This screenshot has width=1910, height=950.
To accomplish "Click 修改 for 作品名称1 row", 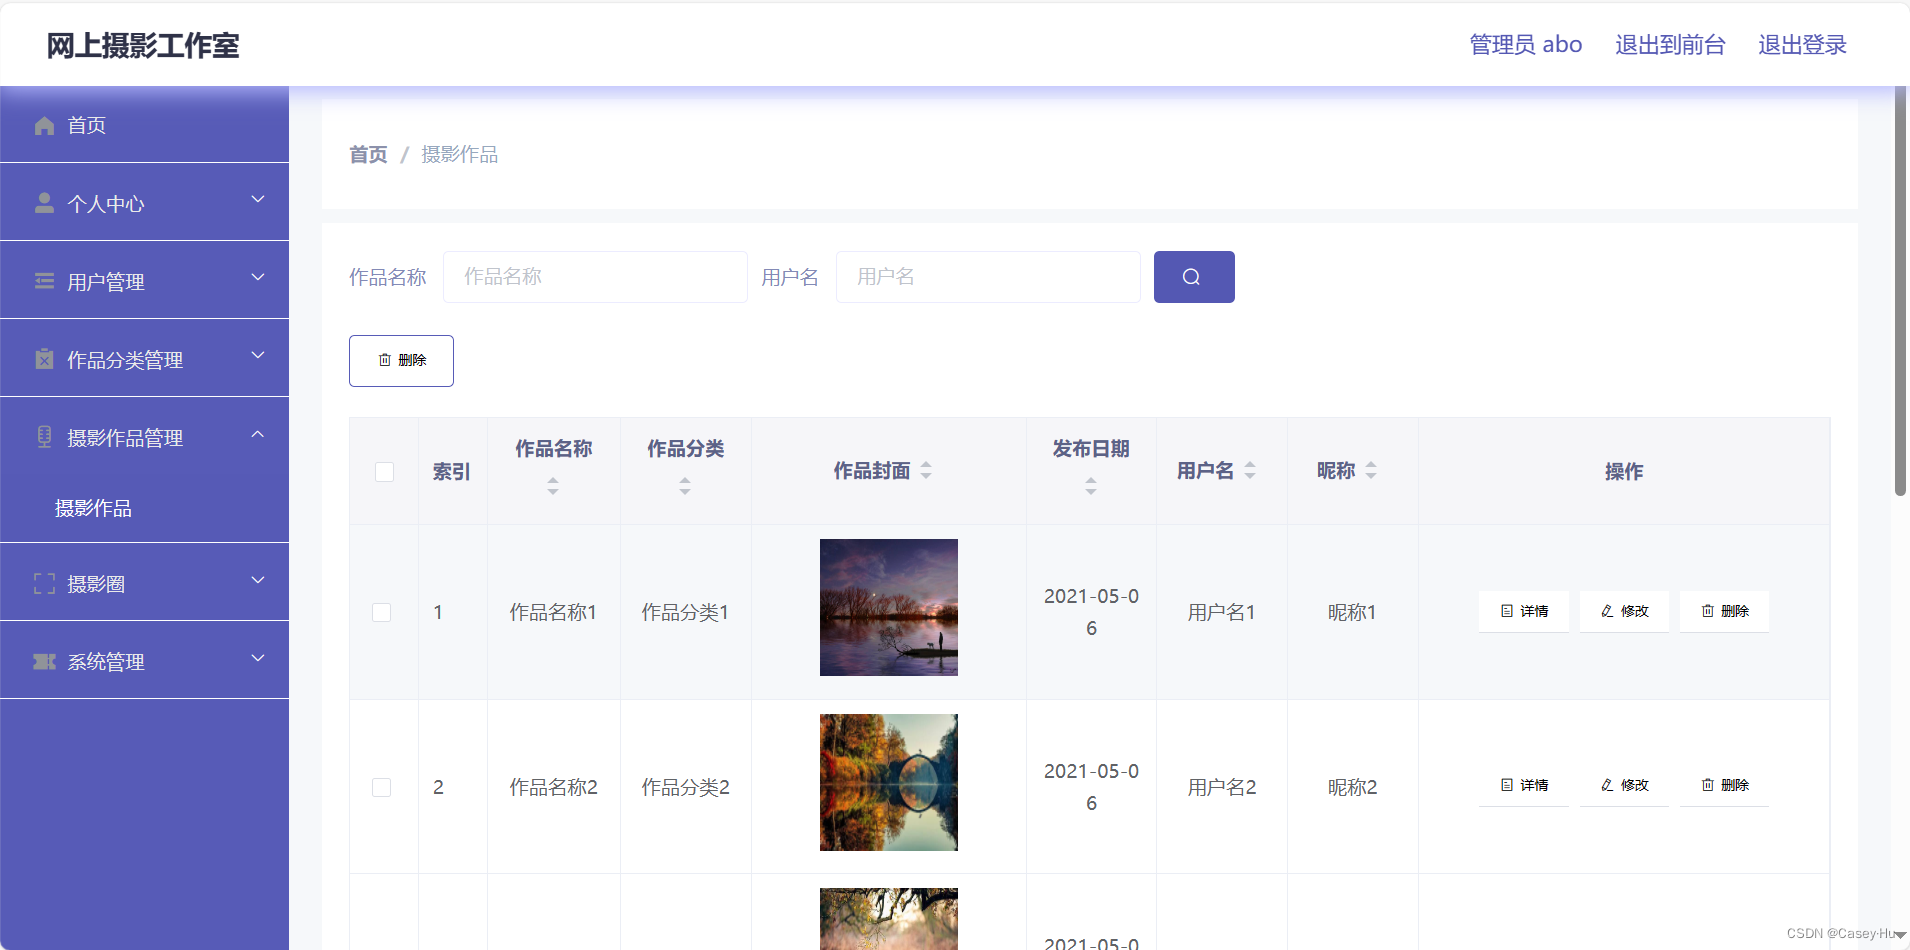I will pos(1624,611).
